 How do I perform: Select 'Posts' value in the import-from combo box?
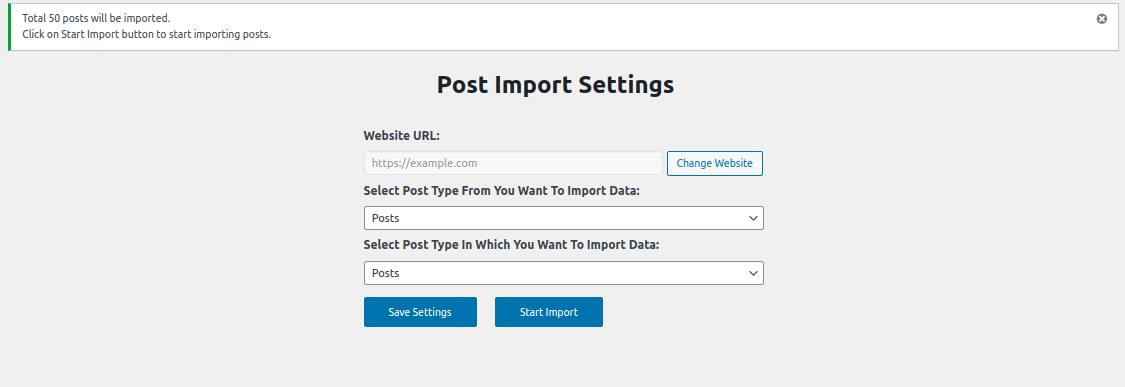point(385,218)
